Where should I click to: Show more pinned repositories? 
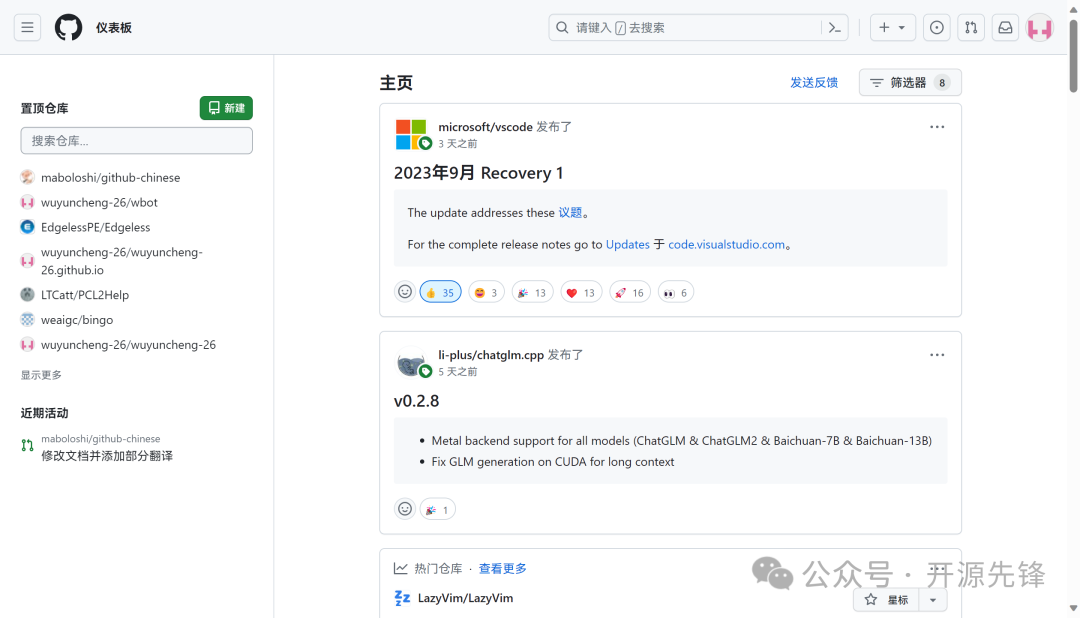(x=41, y=375)
